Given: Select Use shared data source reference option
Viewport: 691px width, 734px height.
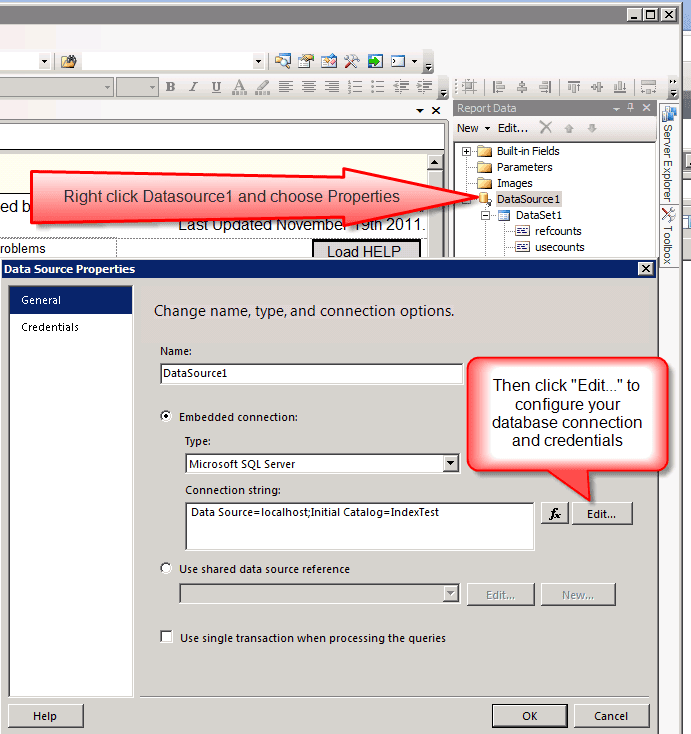Looking at the screenshot, I should click(166, 568).
